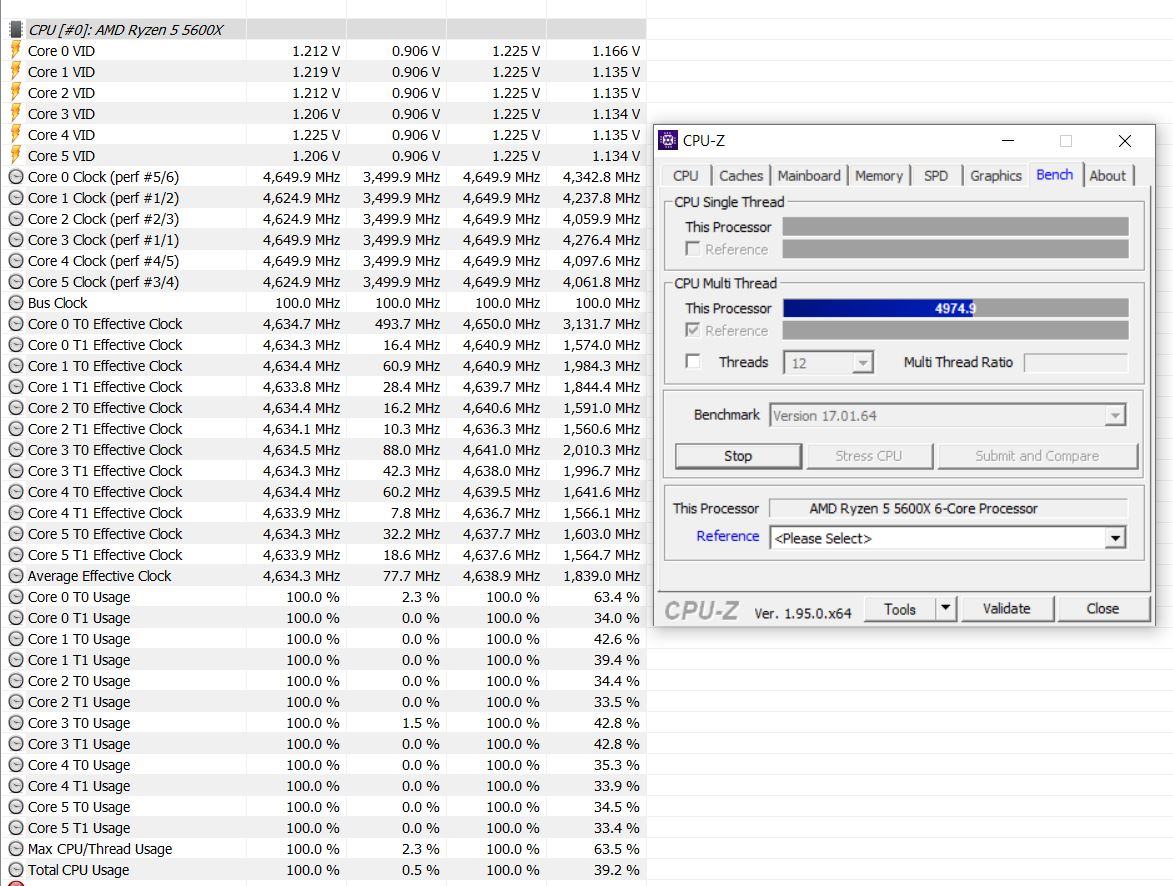Screen dimensions: 1173x886
Task: Click the clock icon beside Core 0 Clock (perf #5/6)
Action: pyautogui.click(x=16, y=177)
